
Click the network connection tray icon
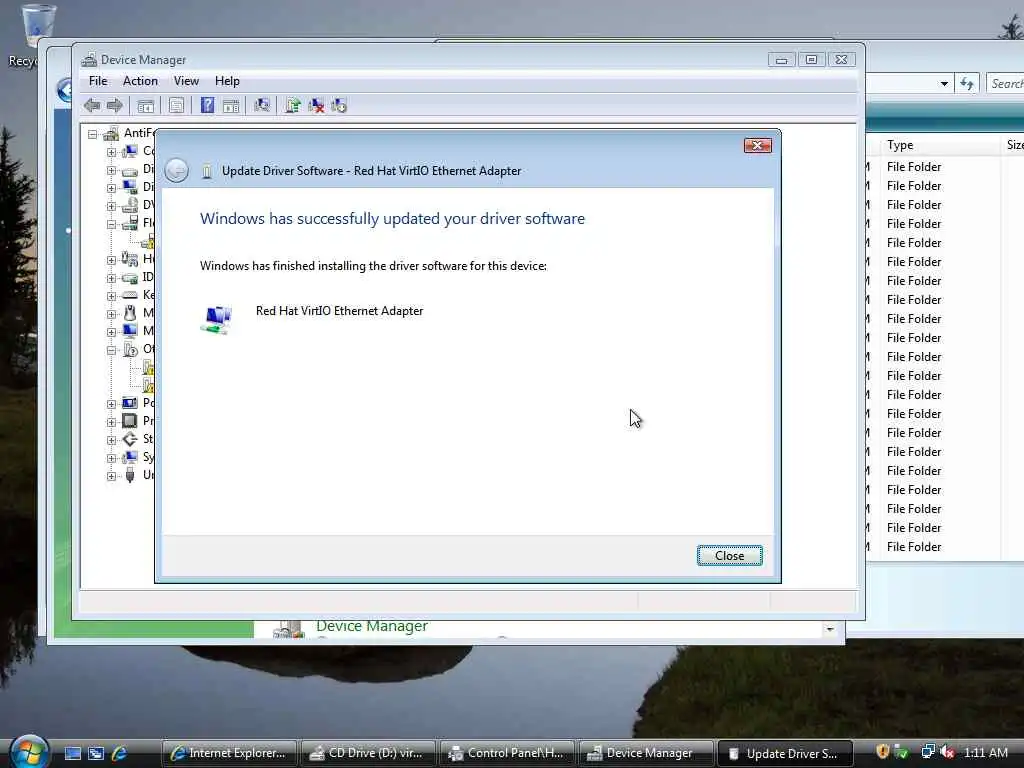(927, 752)
